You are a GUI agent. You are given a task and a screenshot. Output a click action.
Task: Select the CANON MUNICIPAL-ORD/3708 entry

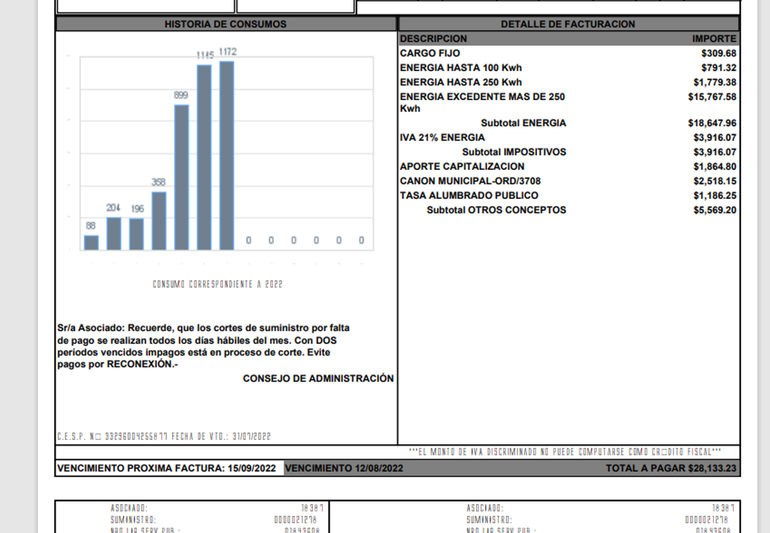pos(469,181)
